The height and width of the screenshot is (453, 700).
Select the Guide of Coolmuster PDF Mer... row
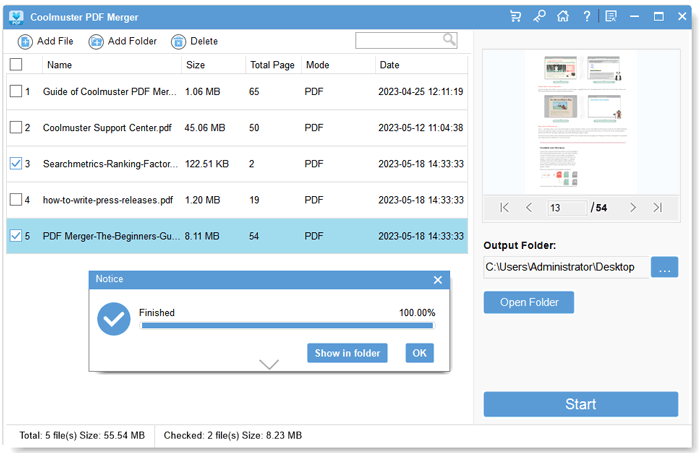click(x=237, y=91)
